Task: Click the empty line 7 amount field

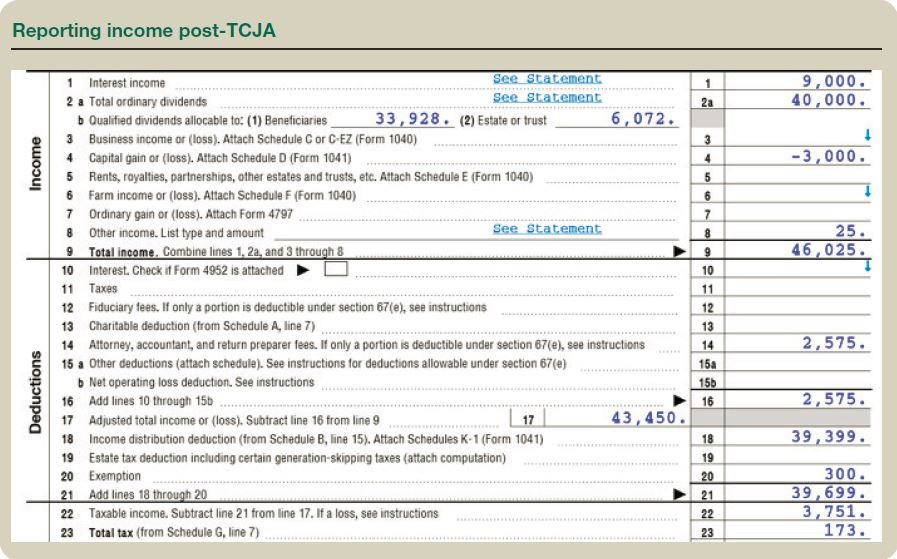Action: coord(797,212)
